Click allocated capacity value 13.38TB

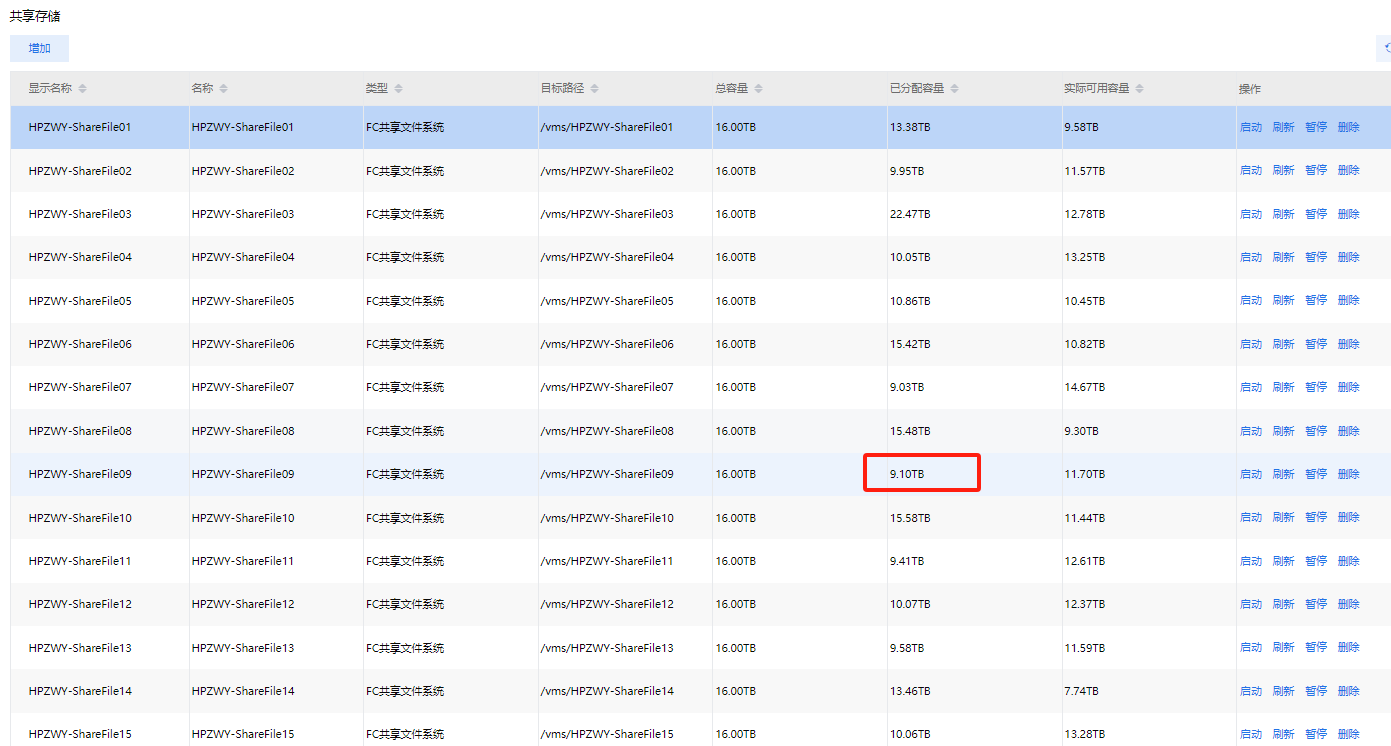[x=910, y=127]
